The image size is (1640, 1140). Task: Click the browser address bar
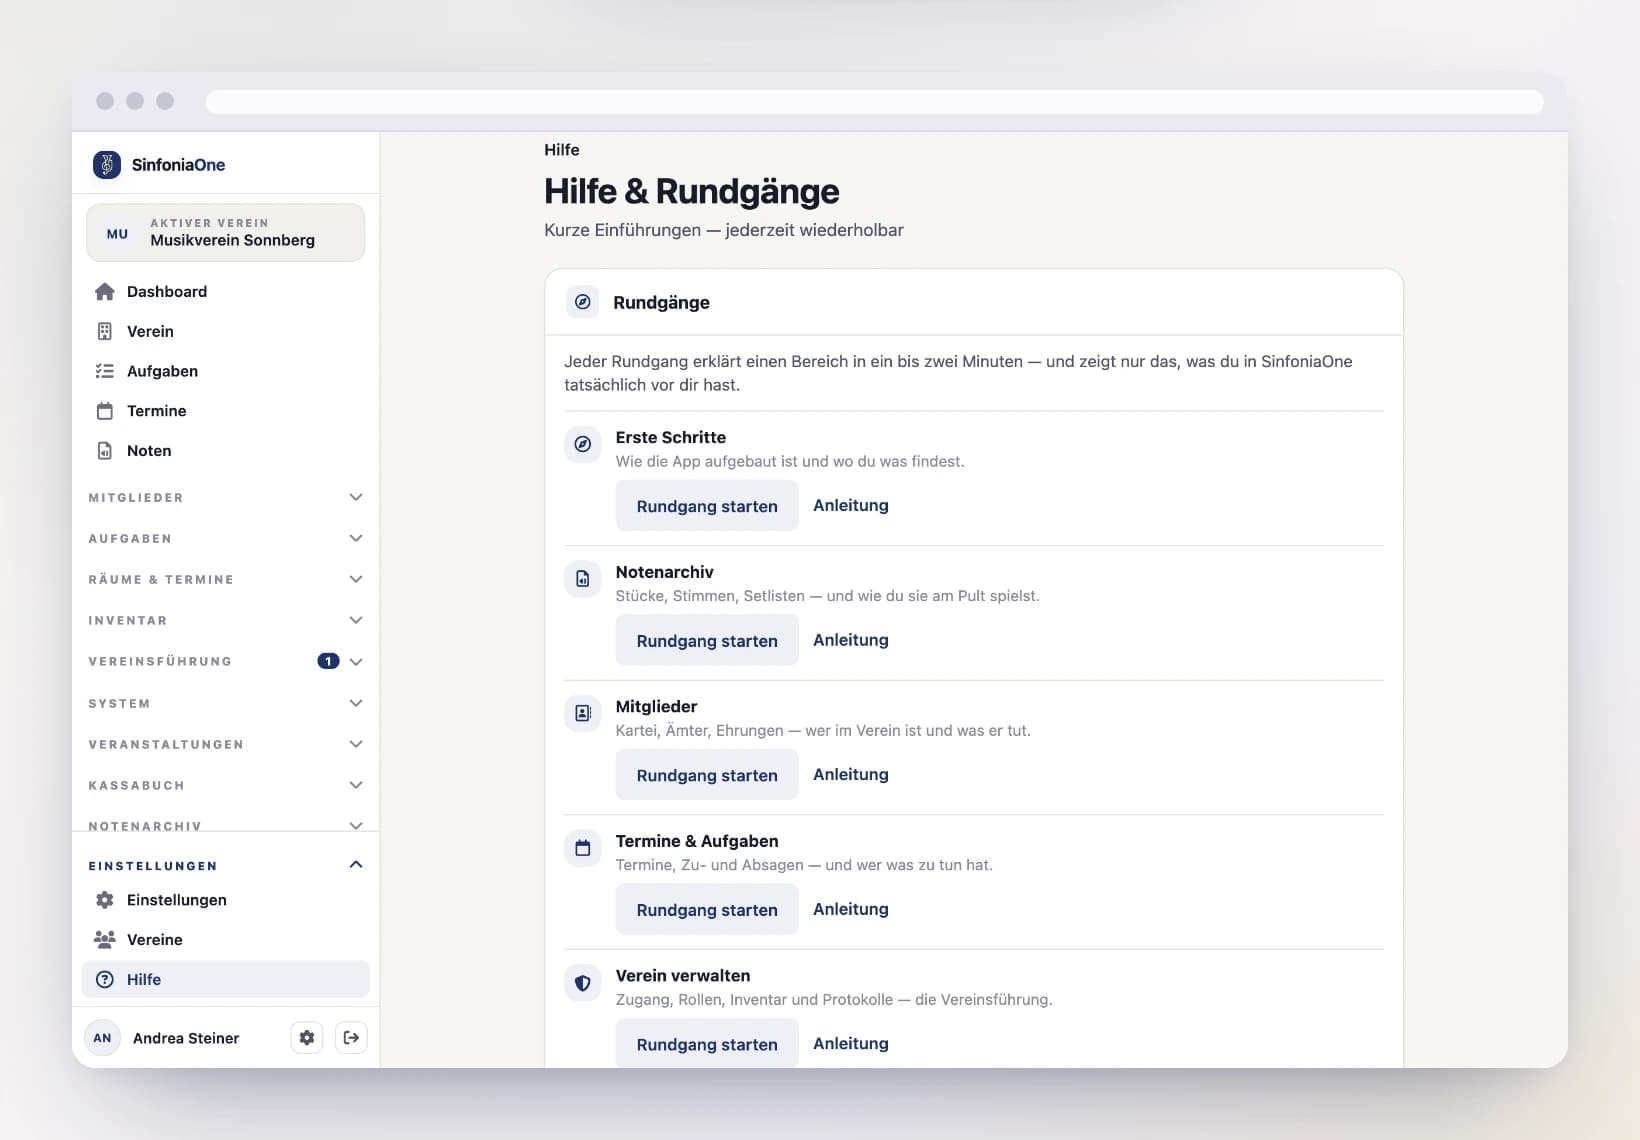(x=874, y=102)
